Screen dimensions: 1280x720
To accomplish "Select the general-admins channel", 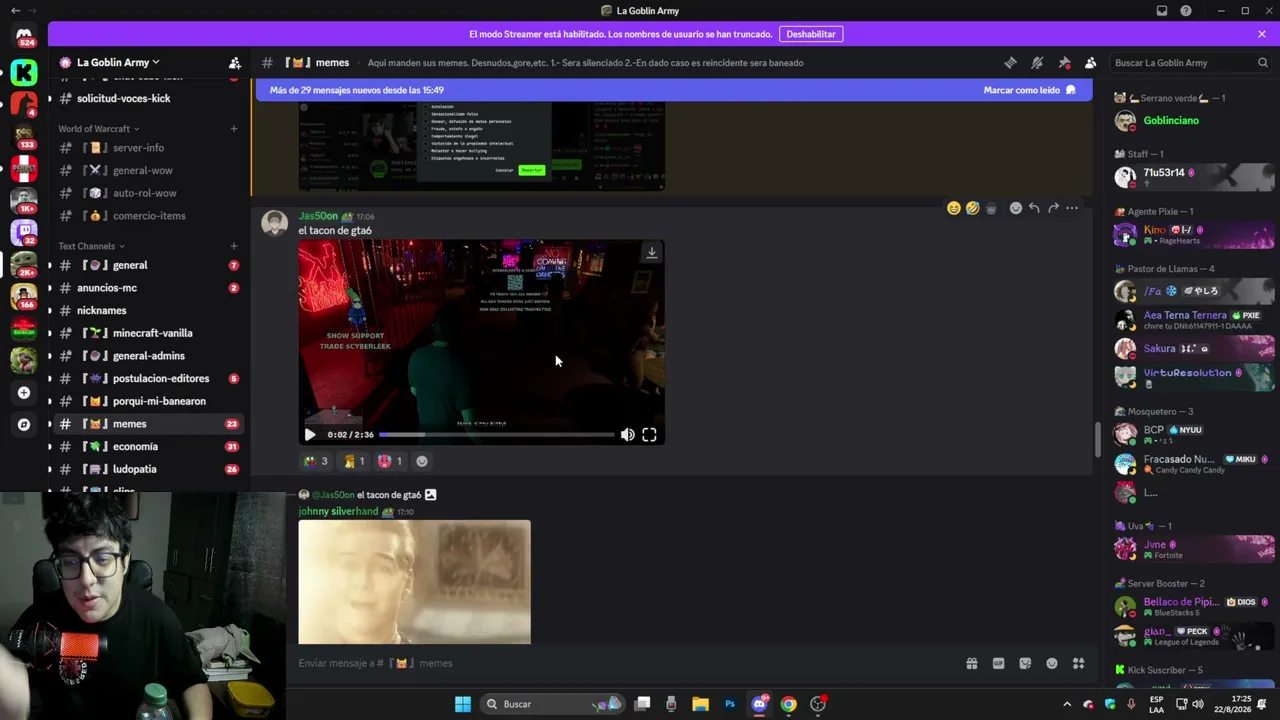I will (x=147, y=356).
